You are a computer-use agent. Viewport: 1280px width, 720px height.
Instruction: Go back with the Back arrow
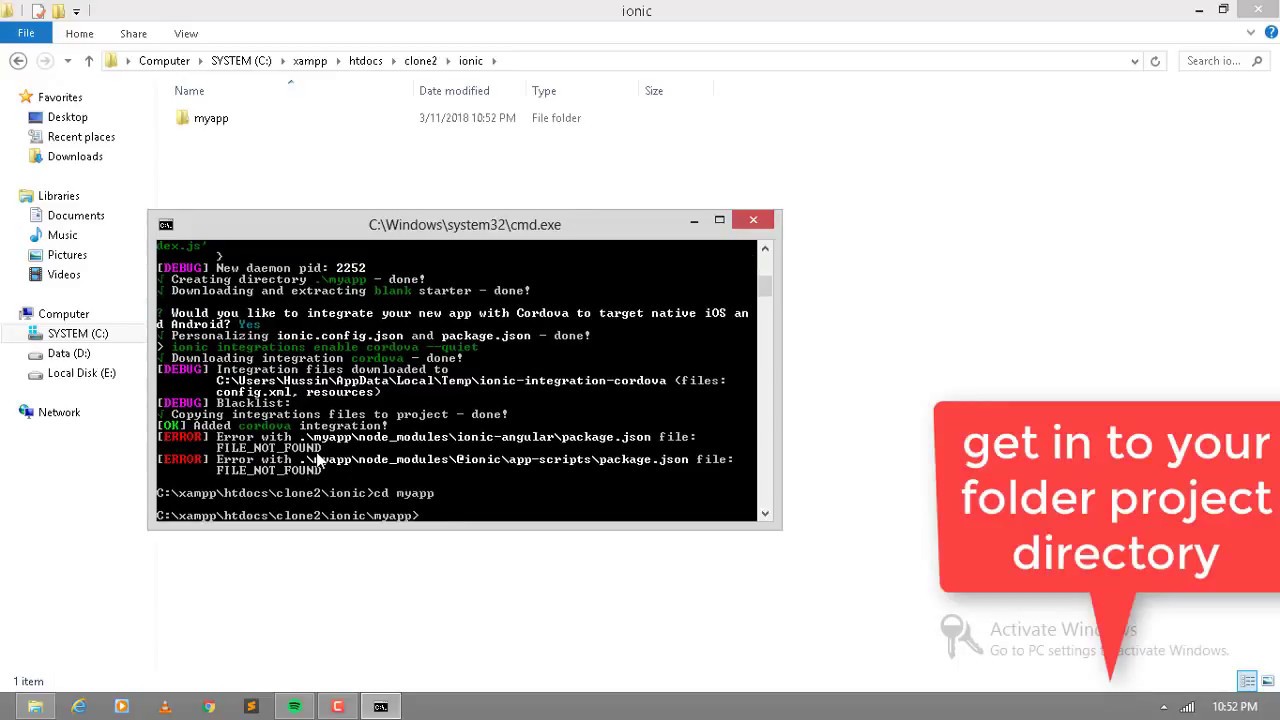click(18, 61)
